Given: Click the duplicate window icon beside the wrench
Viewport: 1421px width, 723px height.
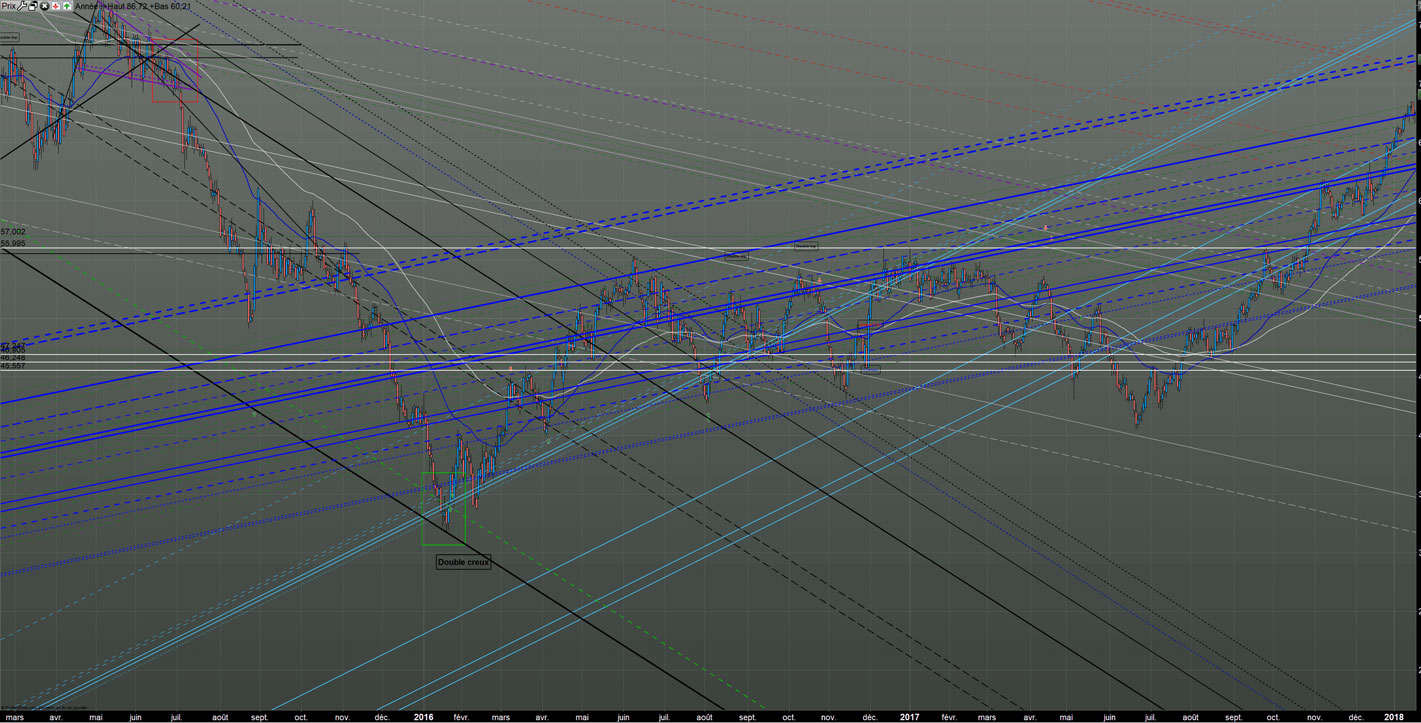Looking at the screenshot, I should pos(33,6).
